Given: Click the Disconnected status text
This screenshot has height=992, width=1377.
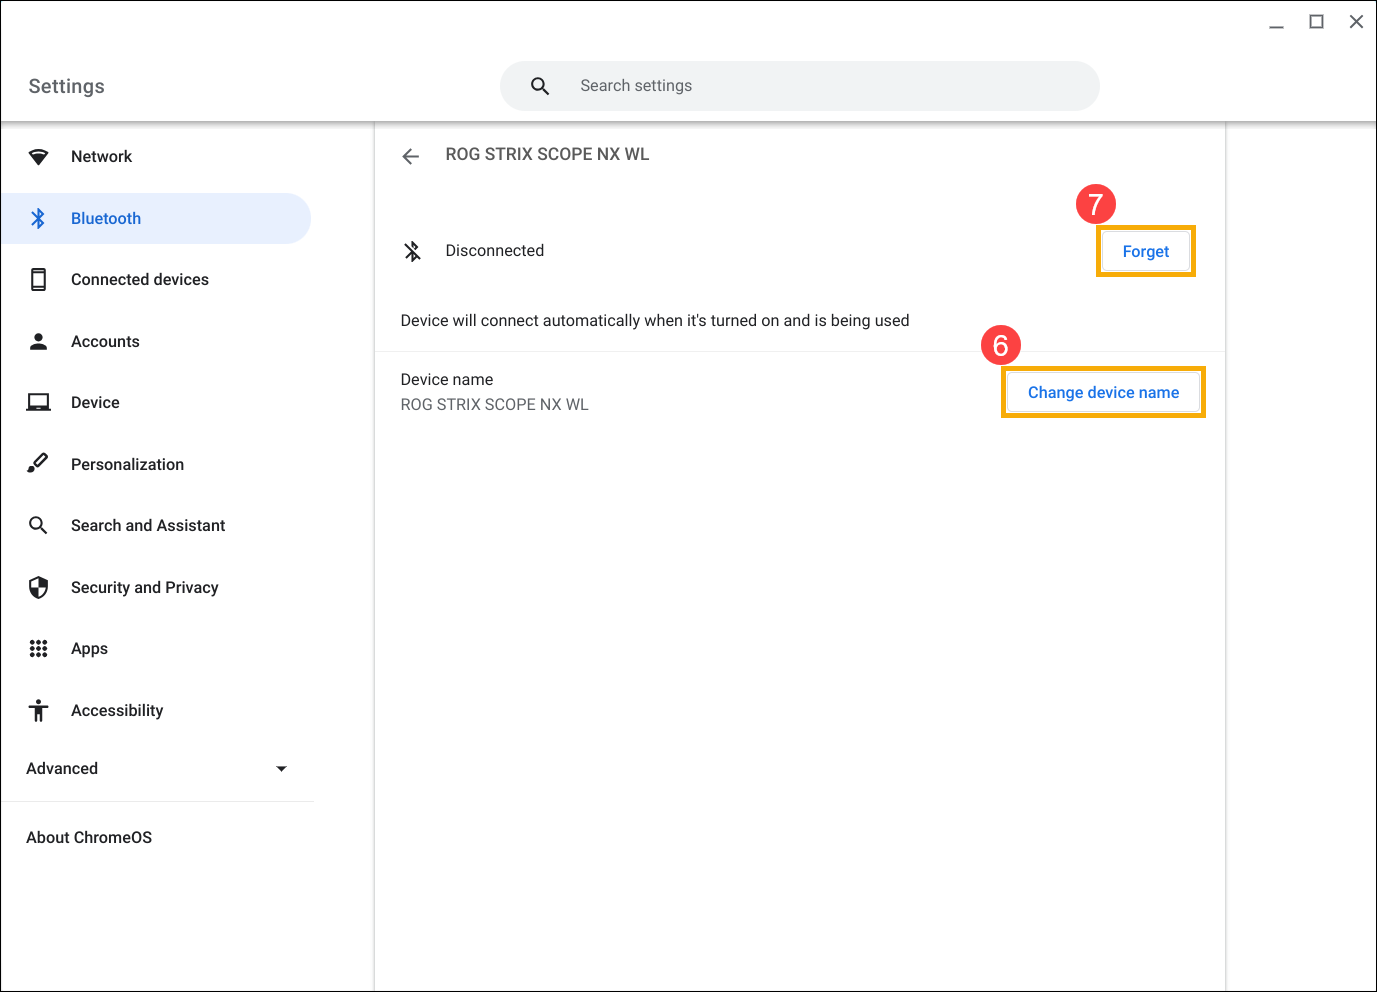Looking at the screenshot, I should pos(495,251).
